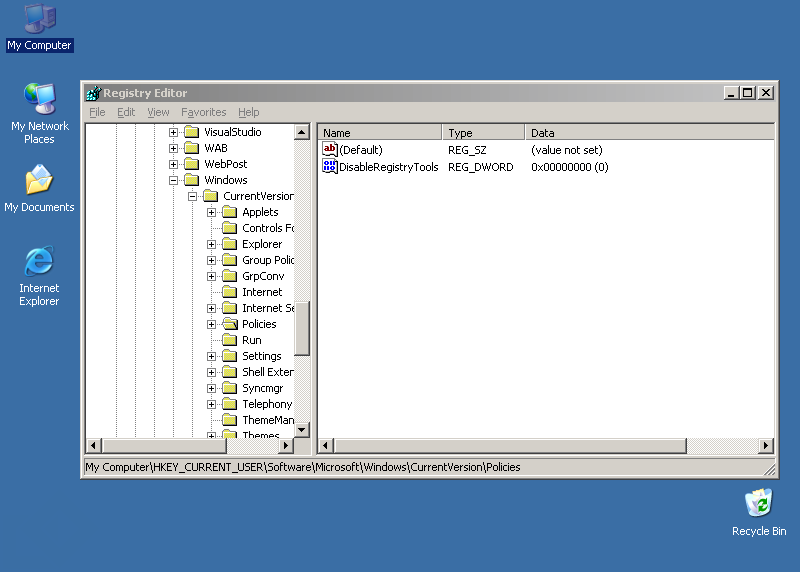This screenshot has width=800, height=572.
Task: Click the Applets folder icon
Action: [230, 212]
